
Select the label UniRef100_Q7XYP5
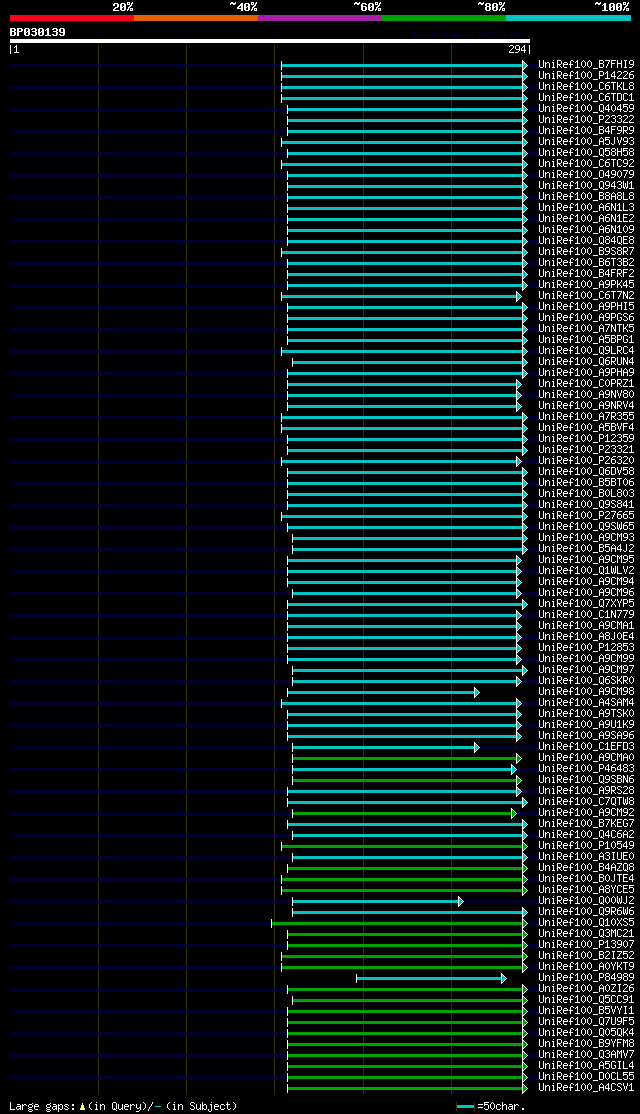click(x=586, y=604)
